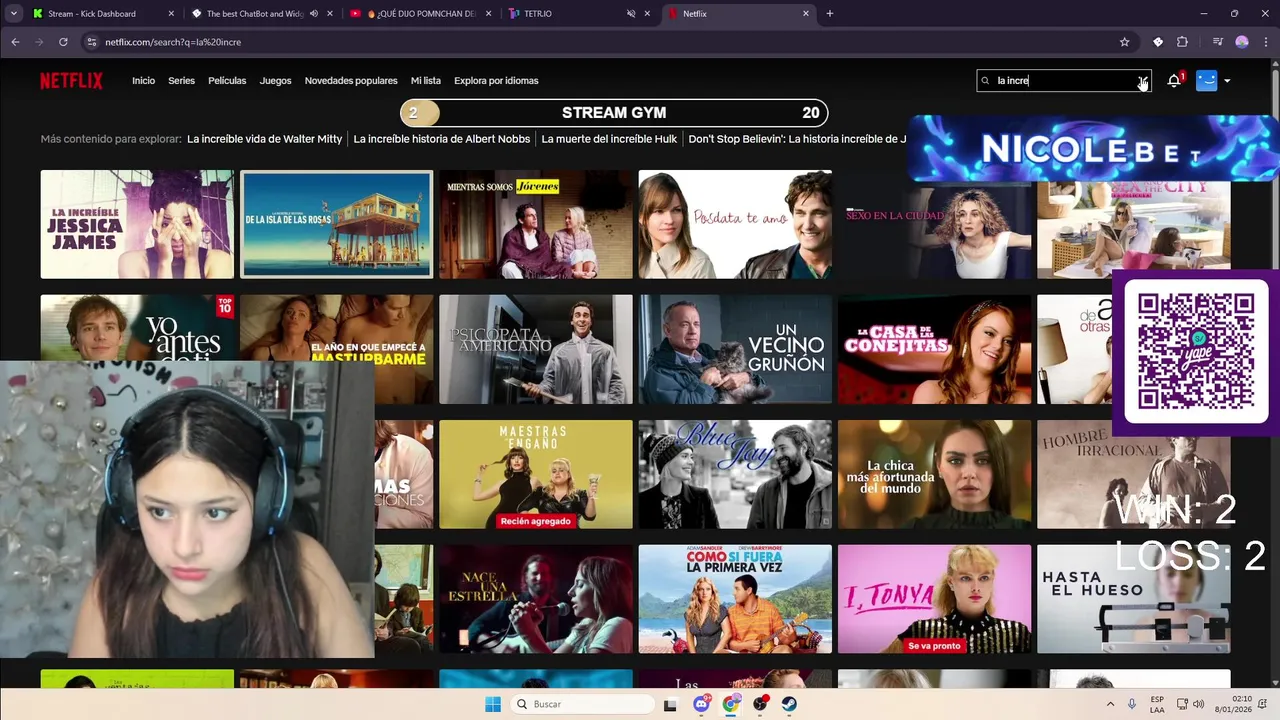
Task: Click the Netflix search text field
Action: 1063,81
